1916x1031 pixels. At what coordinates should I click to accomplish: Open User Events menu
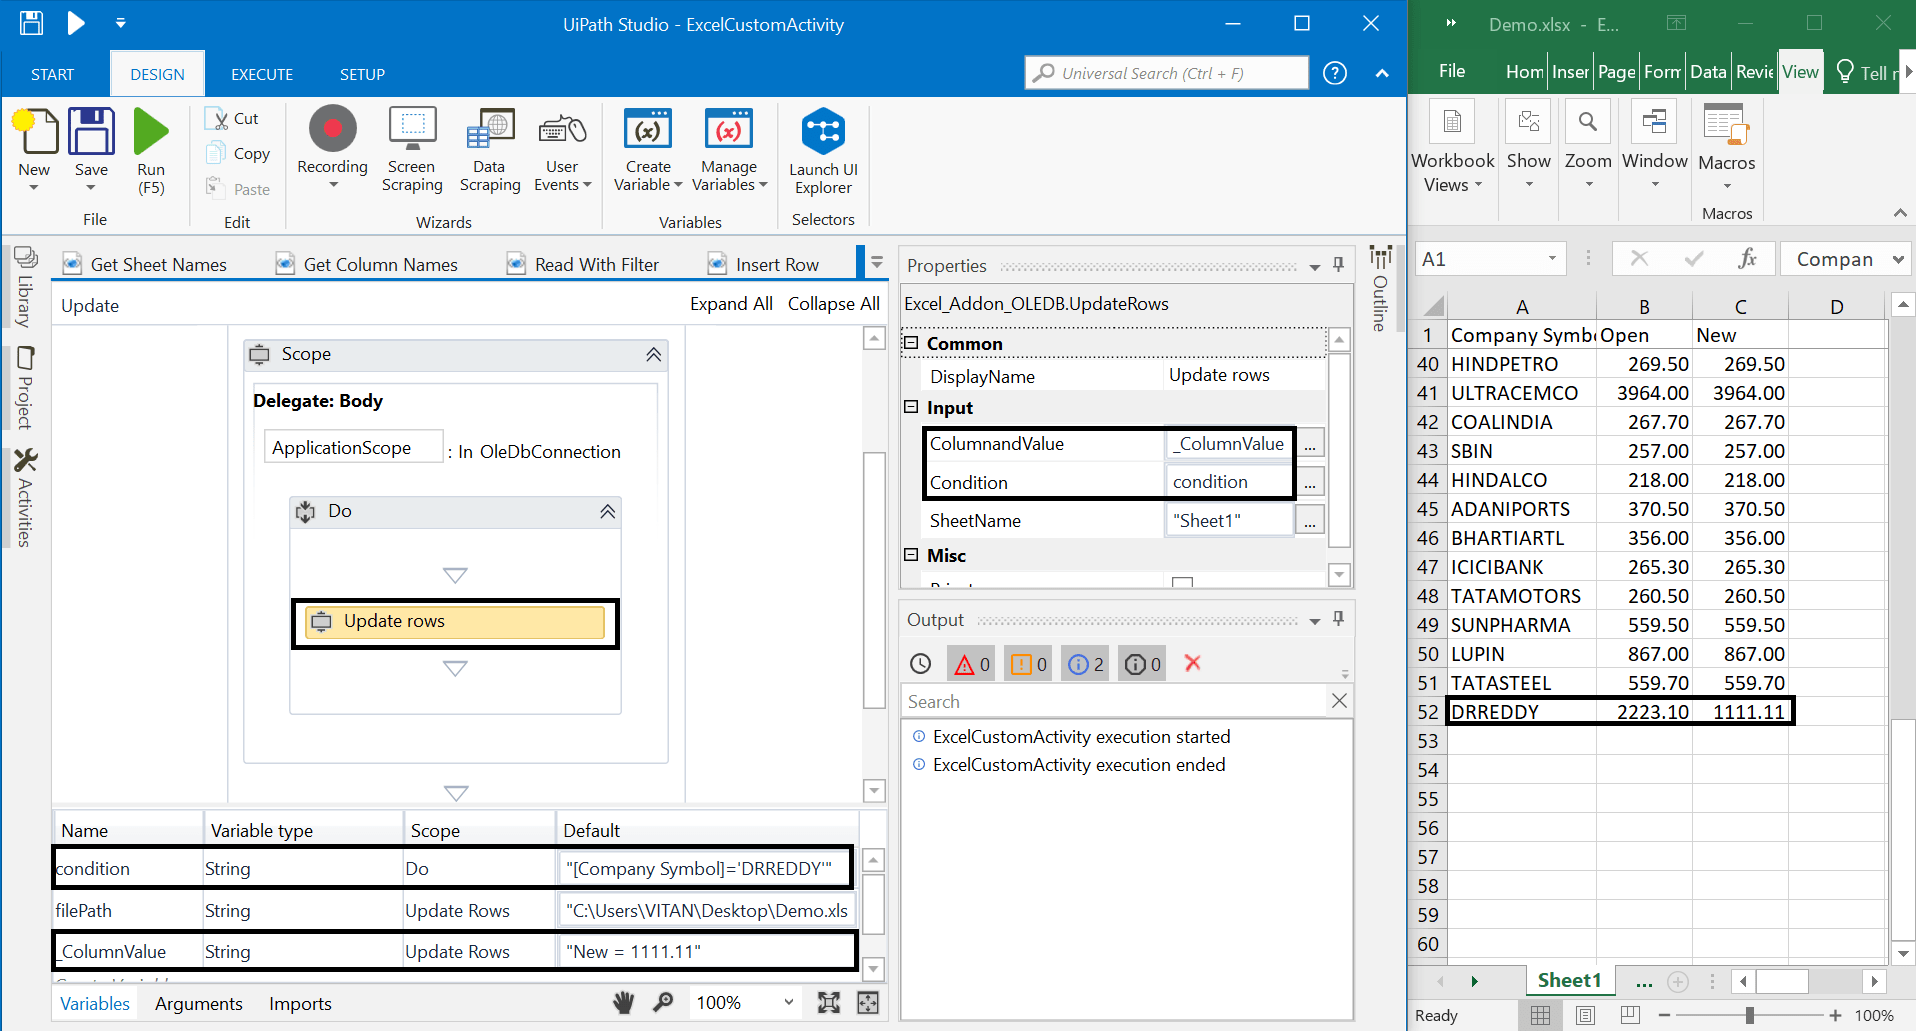(x=563, y=150)
